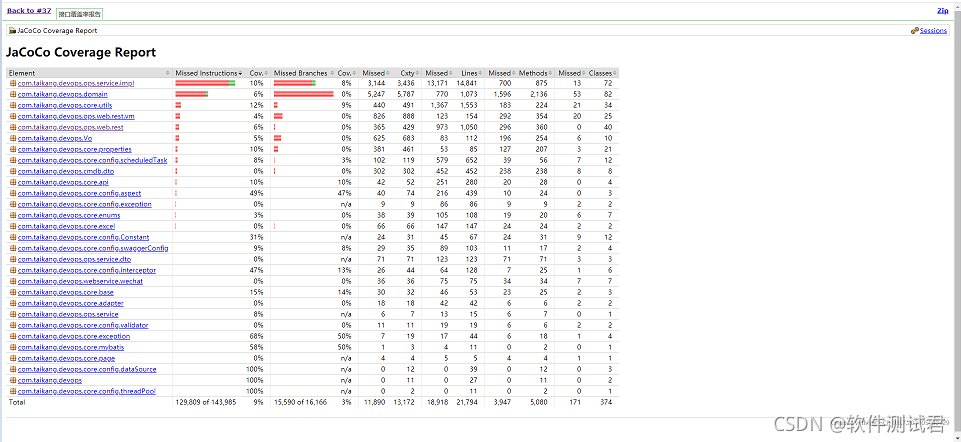Sort by Lines column header
Screen dimensions: 961x442
pos(469,73)
